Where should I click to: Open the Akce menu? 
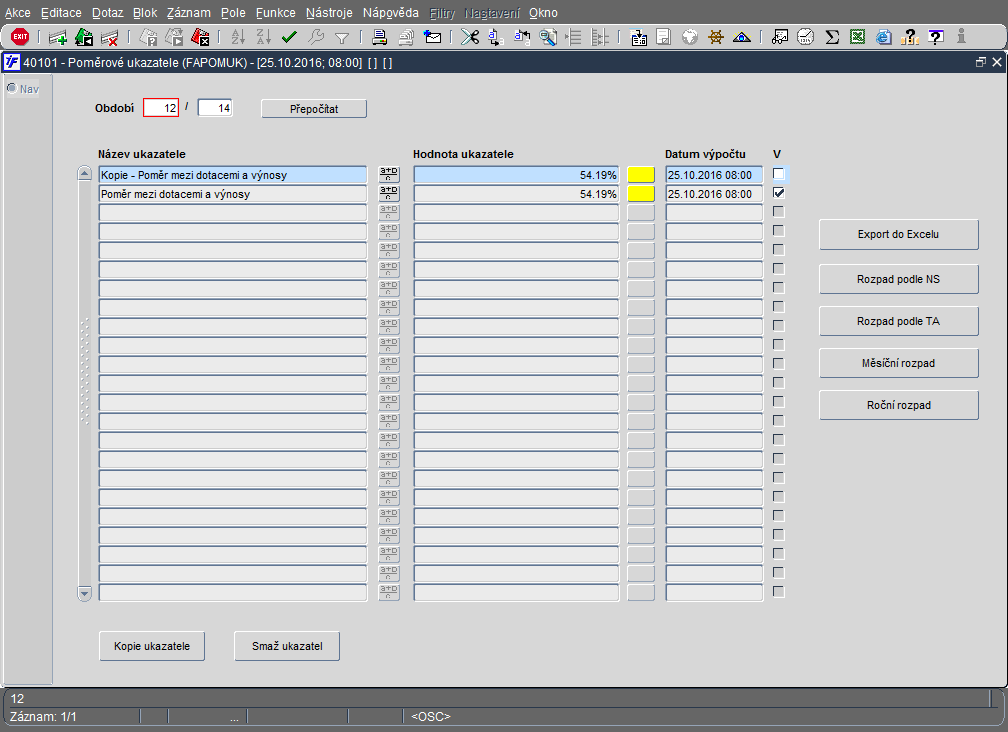[x=17, y=13]
